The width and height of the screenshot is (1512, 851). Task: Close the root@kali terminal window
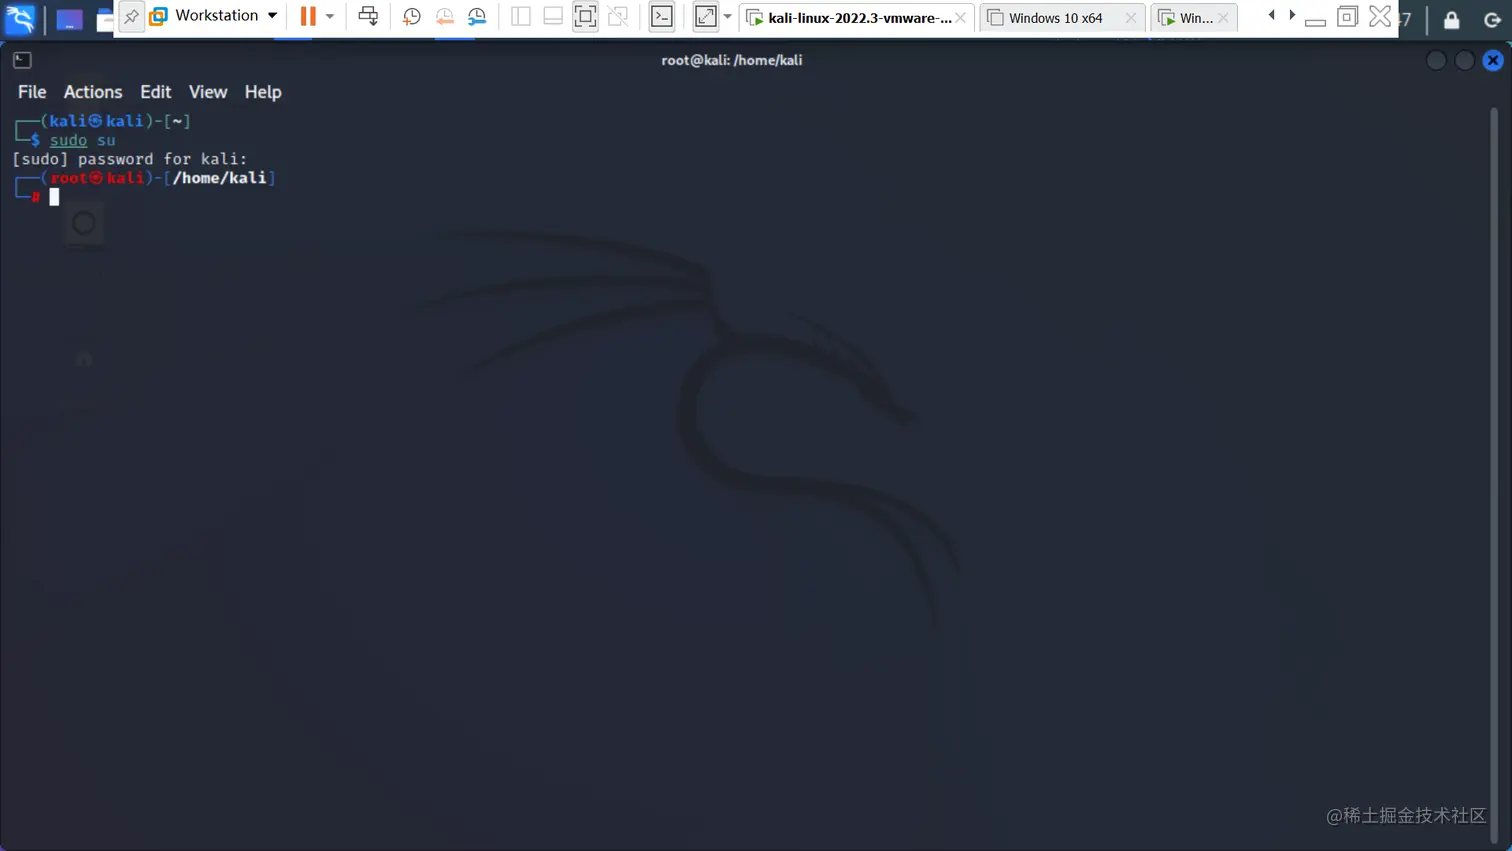[x=1492, y=60]
